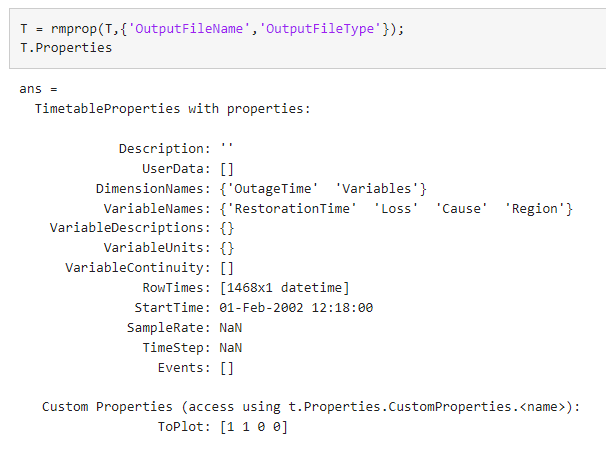Click the TimeStep property label
606x450 pixels.
pos(176,348)
